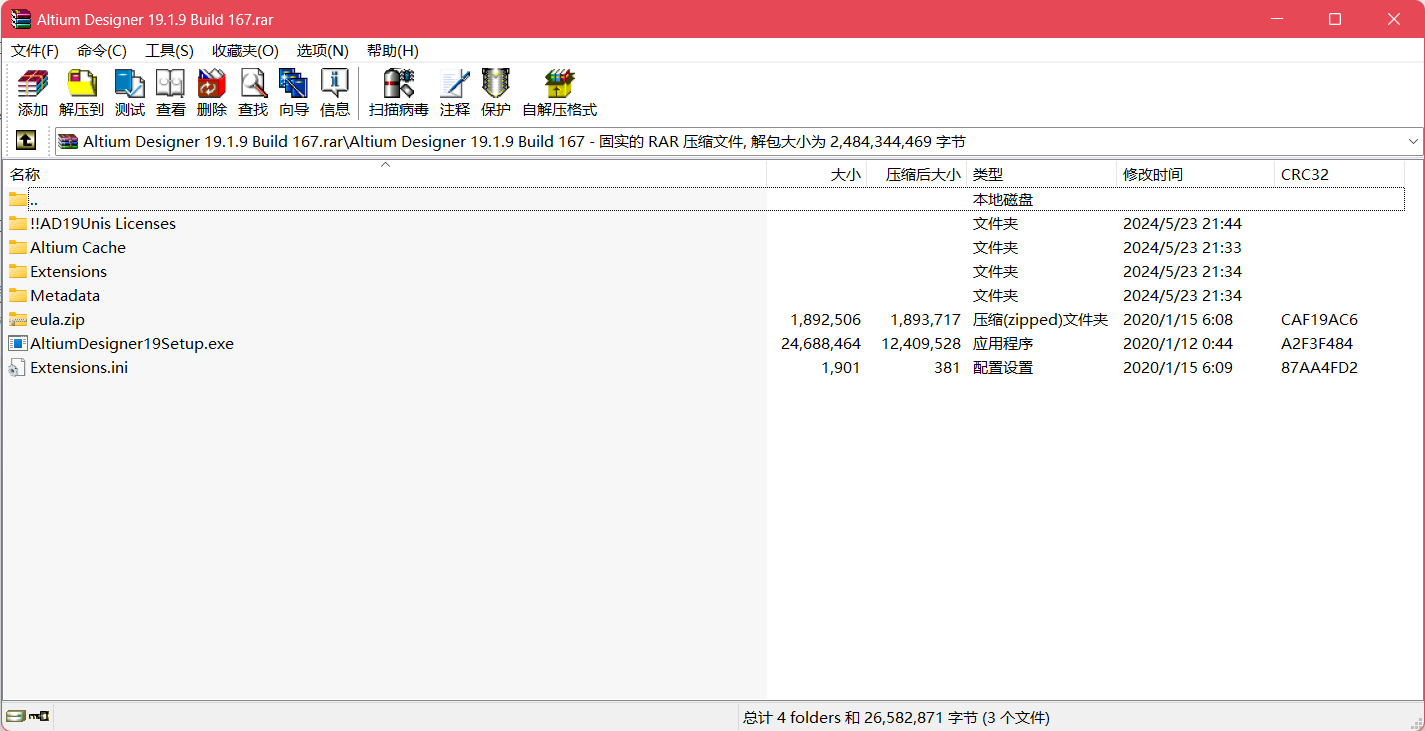Viewport: 1425px width, 731px height.
Task: Click the key icon in status bar
Action: click(39, 716)
